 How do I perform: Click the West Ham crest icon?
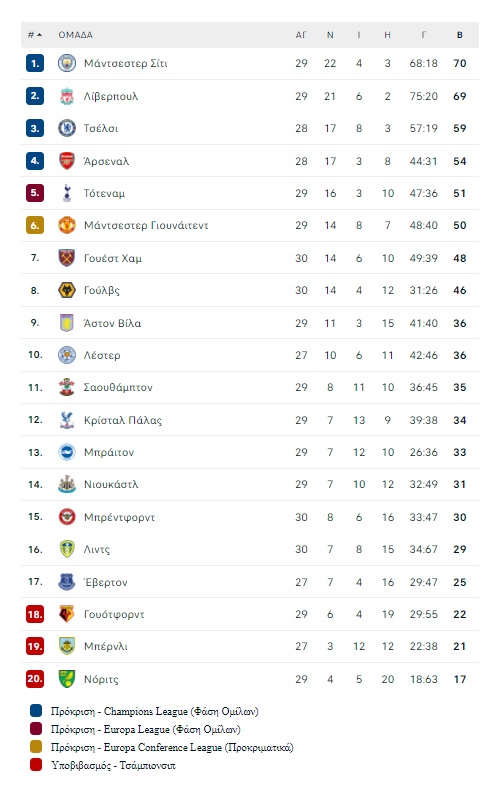pos(67,258)
